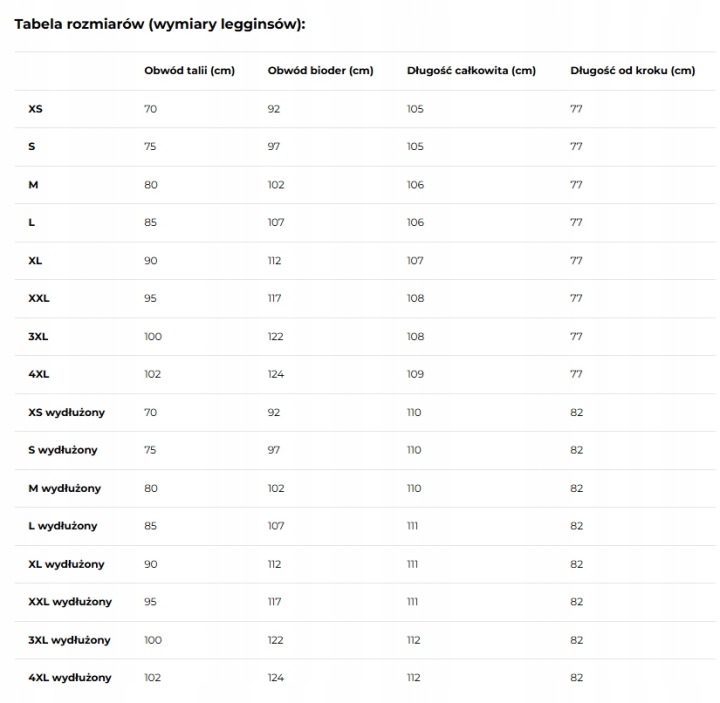Select the '4XL wydłużony' row label

70,677
